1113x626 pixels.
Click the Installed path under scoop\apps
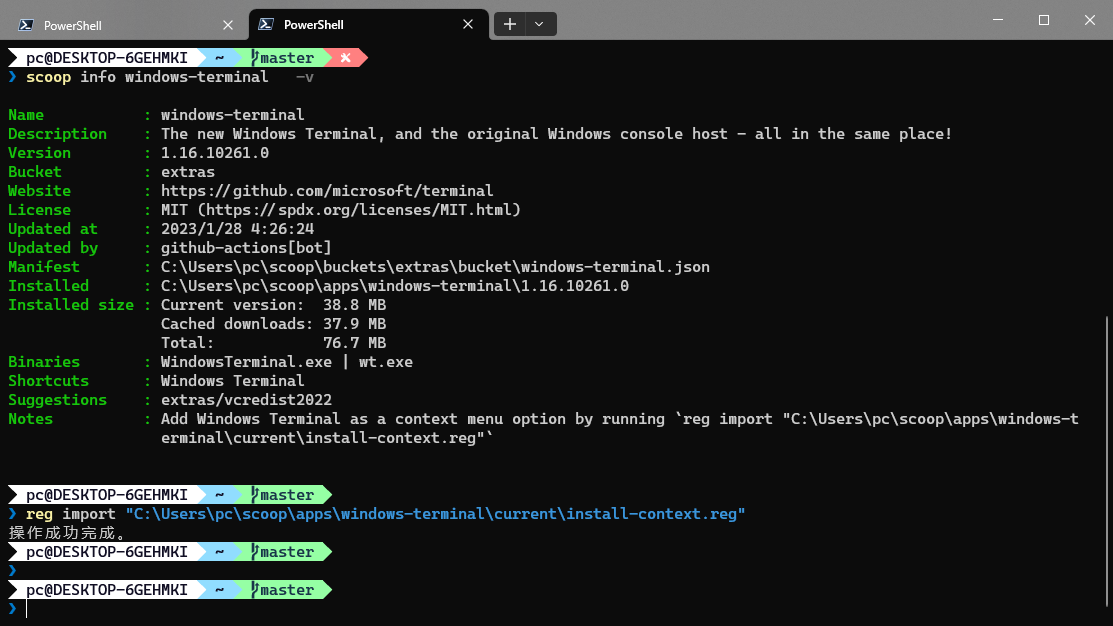click(395, 286)
